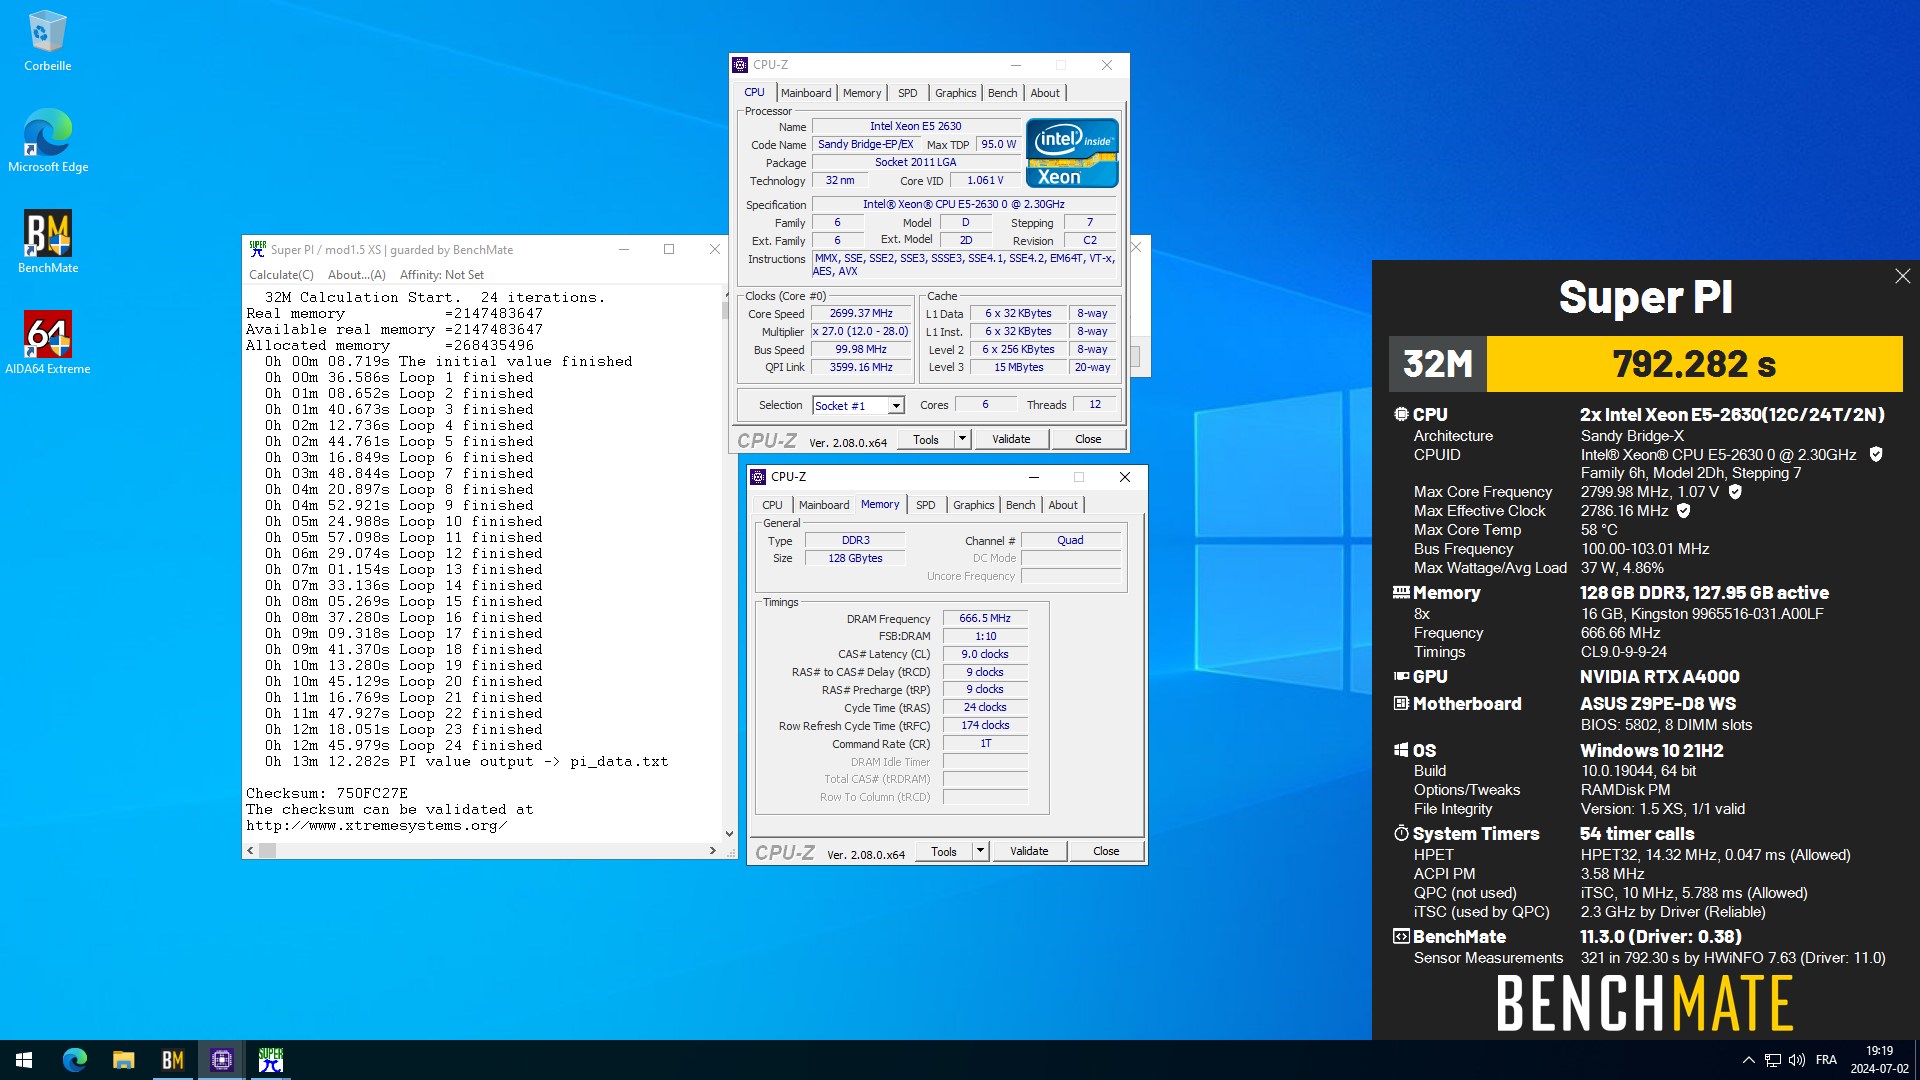Image resolution: width=1920 pixels, height=1080 pixels.
Task: Click the Max Effective Clock shield icon
Action: click(x=1684, y=511)
